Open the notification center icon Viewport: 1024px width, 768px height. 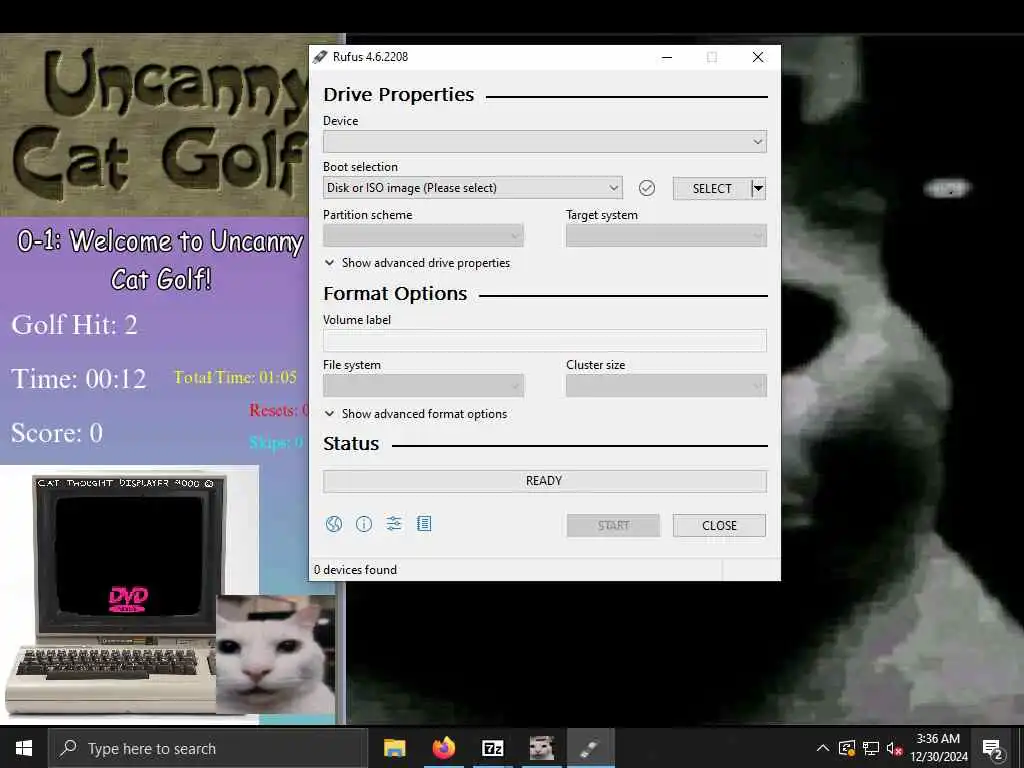coord(993,748)
